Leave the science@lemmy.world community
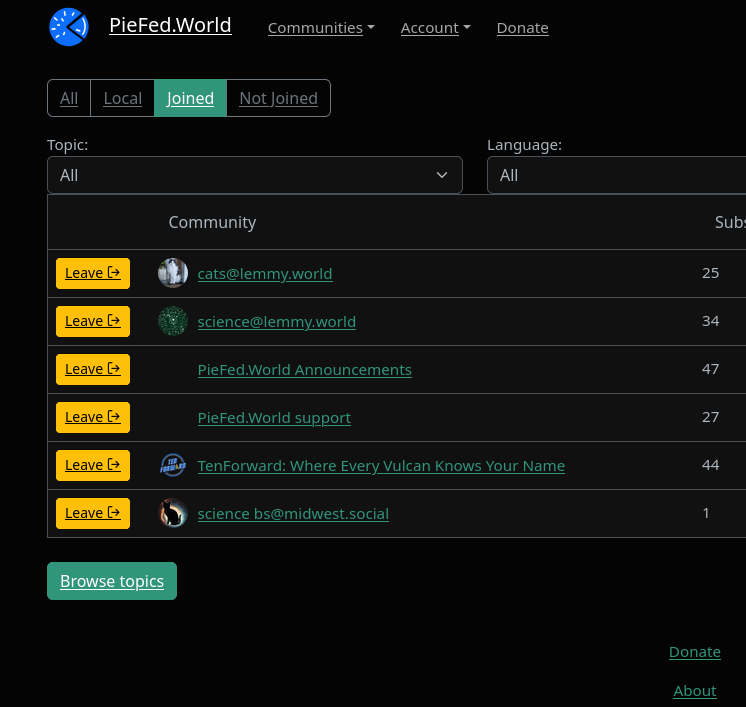 (x=93, y=322)
